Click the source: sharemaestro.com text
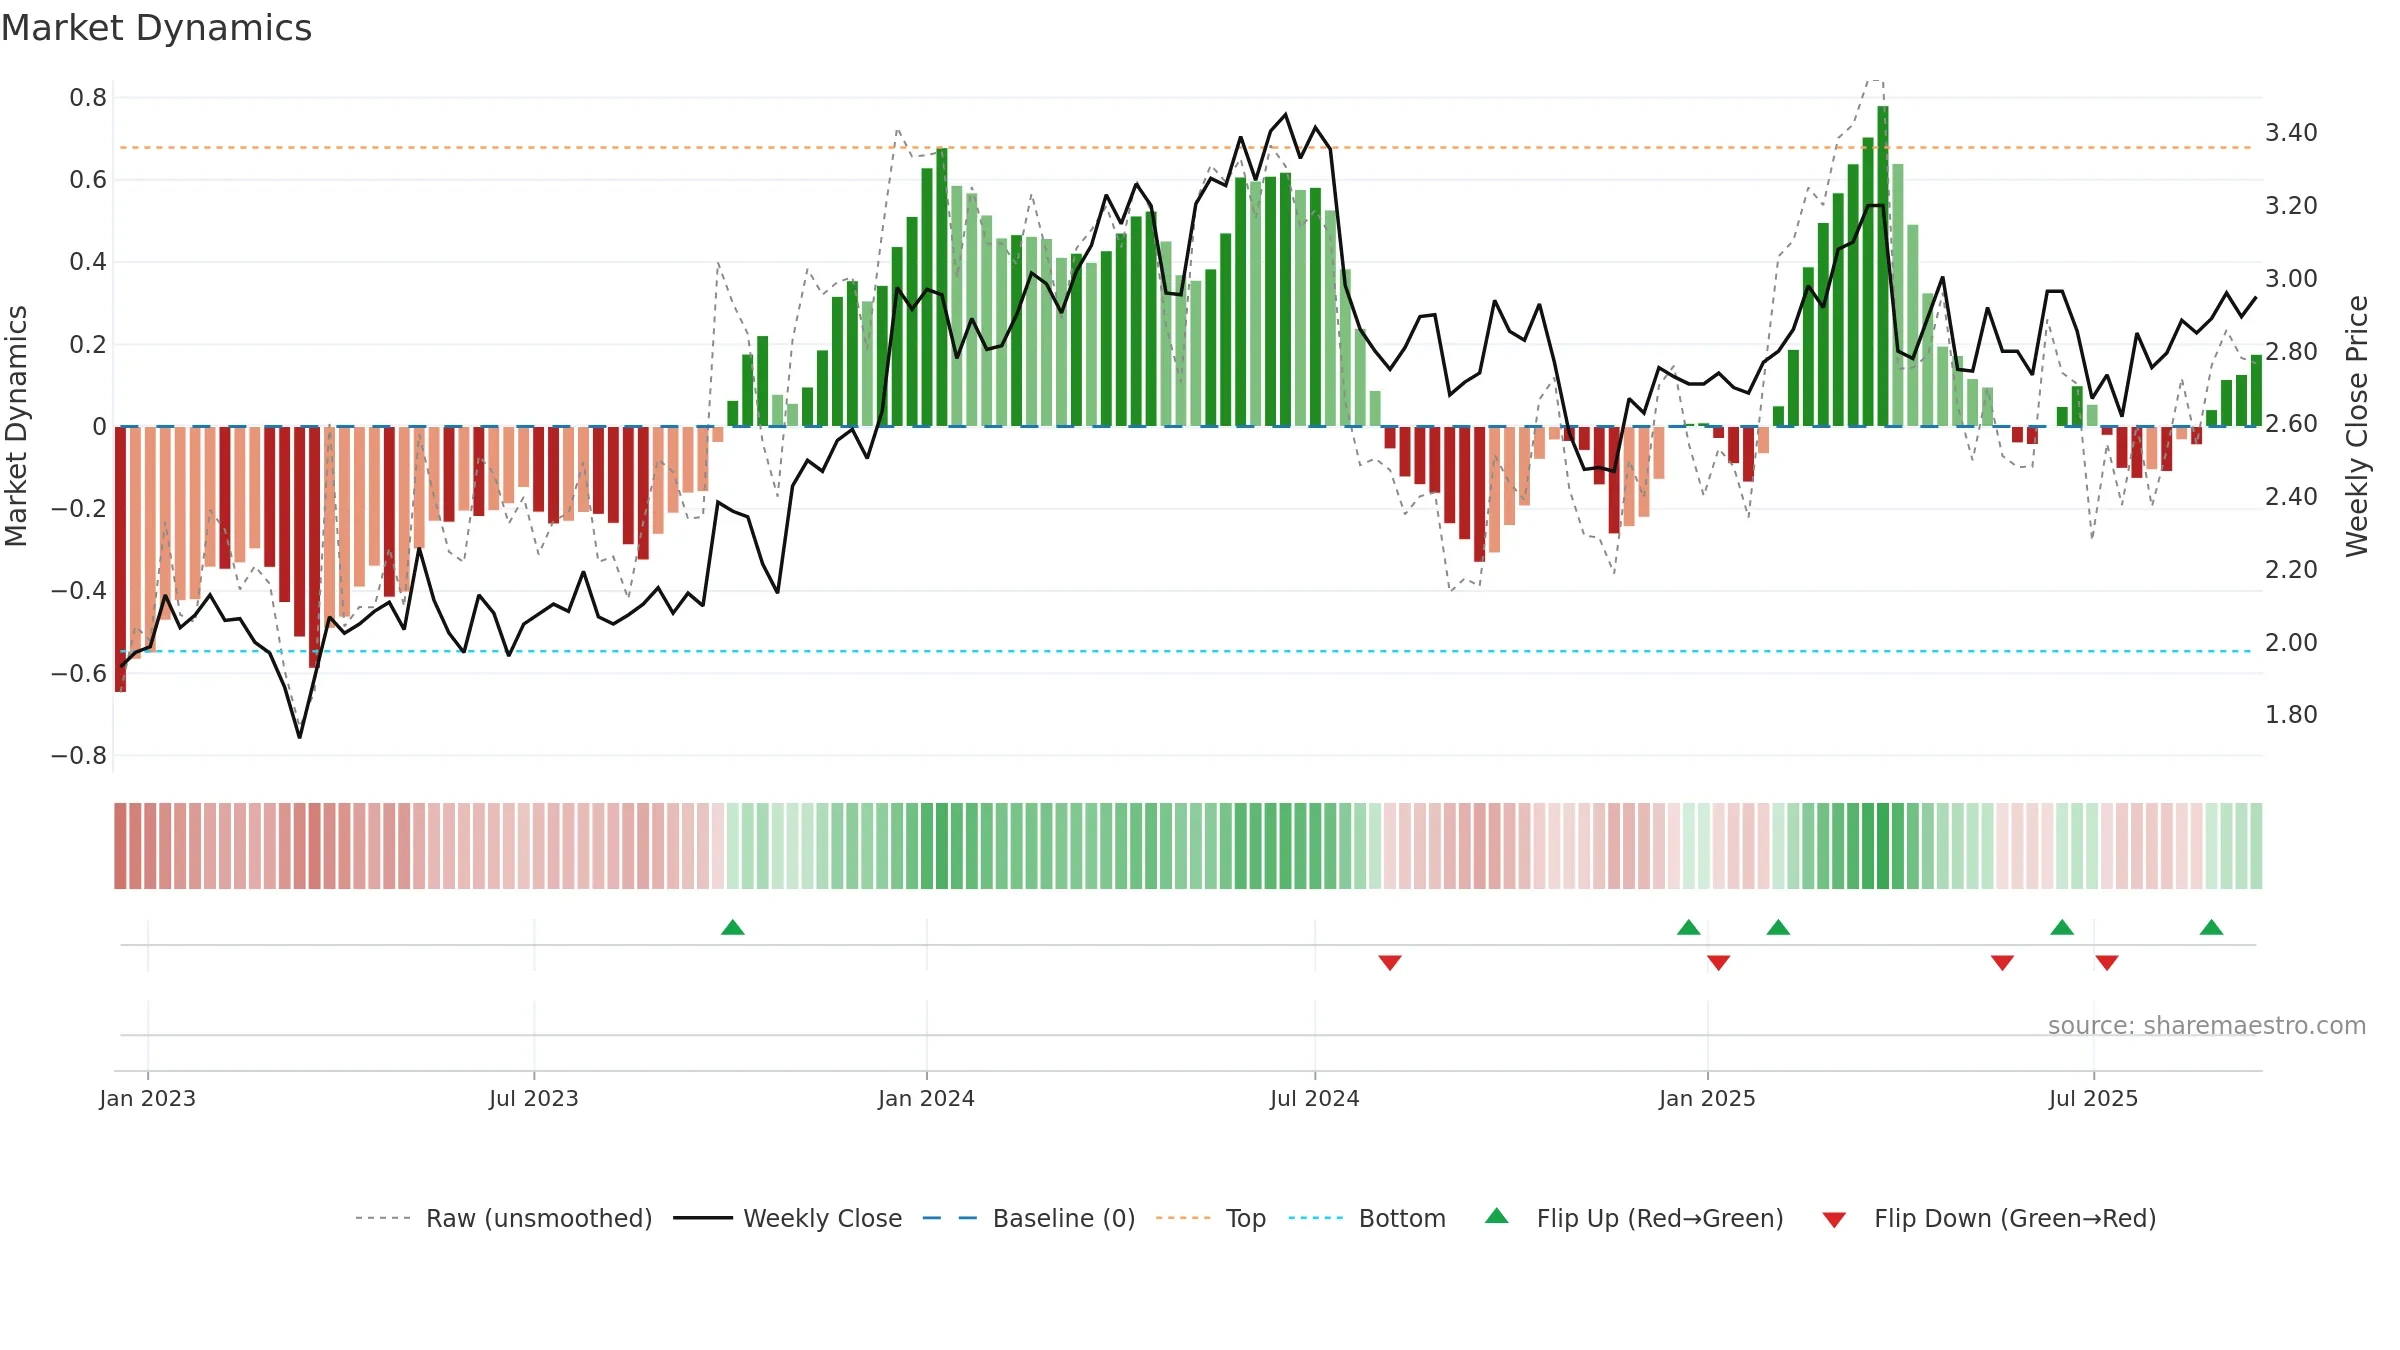 point(2207,1025)
